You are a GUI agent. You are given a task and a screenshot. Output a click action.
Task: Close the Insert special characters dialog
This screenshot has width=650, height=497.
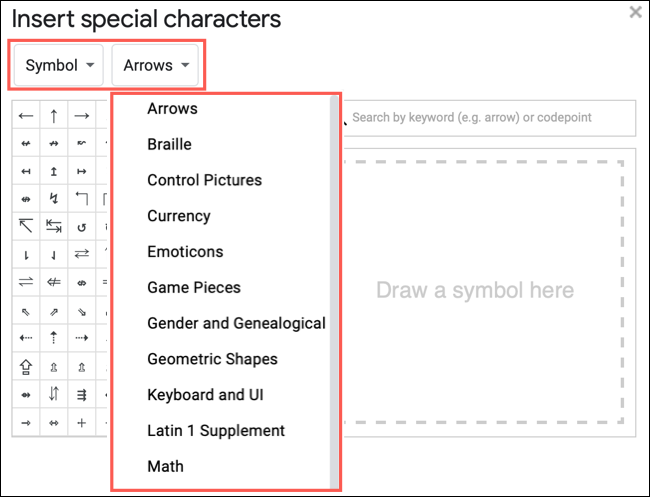pos(635,13)
